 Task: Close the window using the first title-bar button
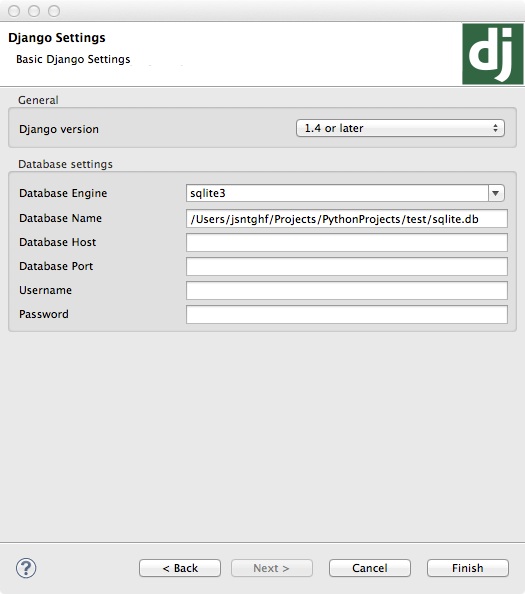[14, 11]
